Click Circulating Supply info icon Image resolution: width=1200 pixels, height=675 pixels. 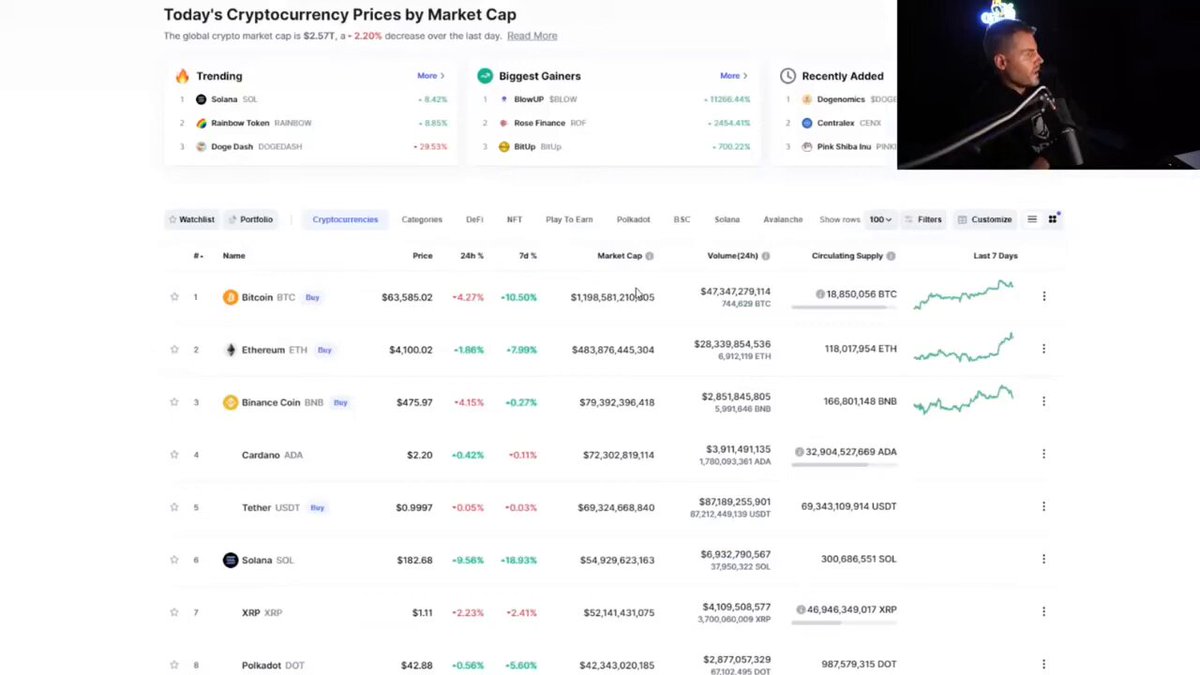click(891, 256)
